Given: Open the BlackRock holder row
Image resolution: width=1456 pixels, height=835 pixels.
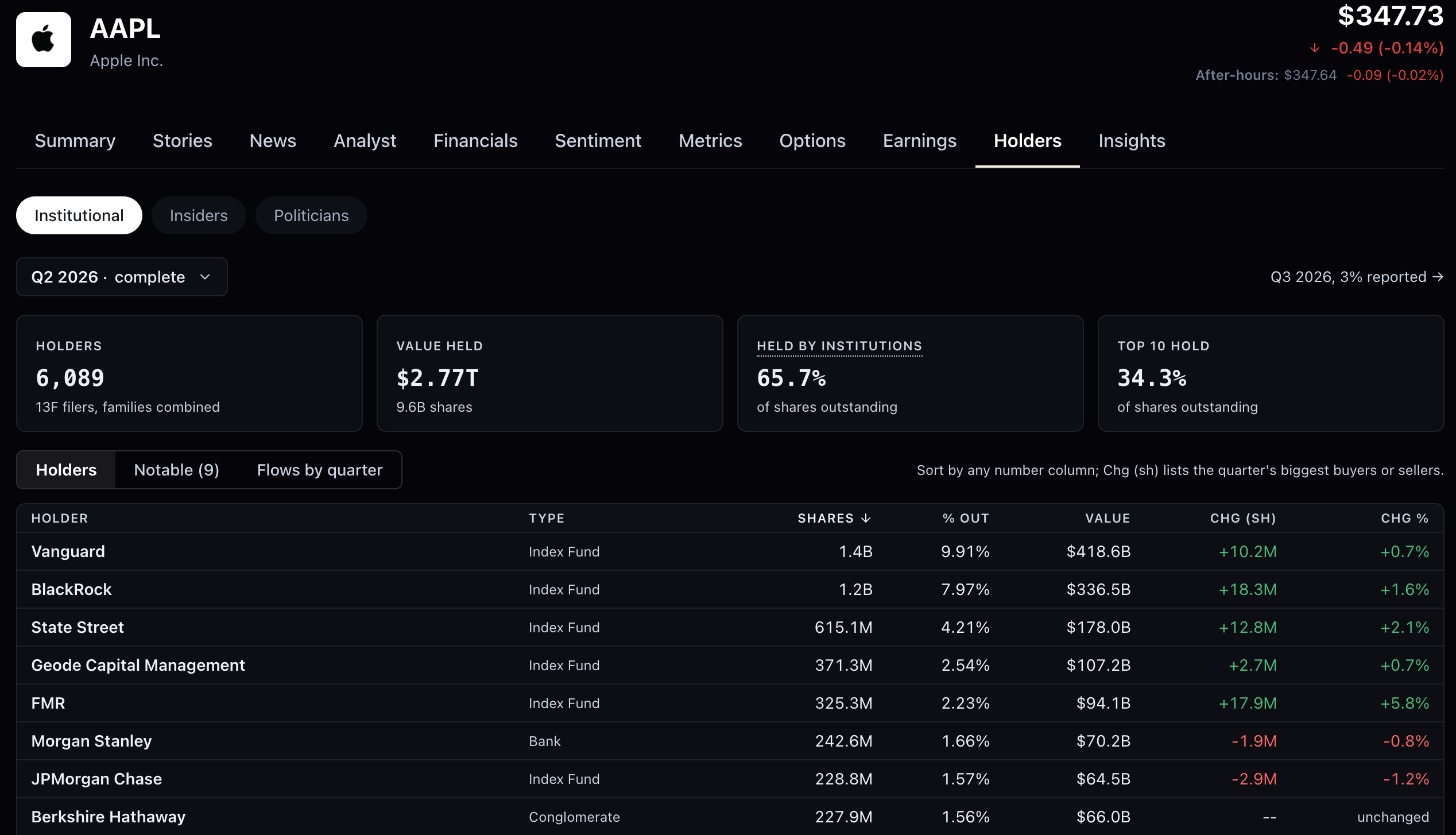Looking at the screenshot, I should point(730,589).
